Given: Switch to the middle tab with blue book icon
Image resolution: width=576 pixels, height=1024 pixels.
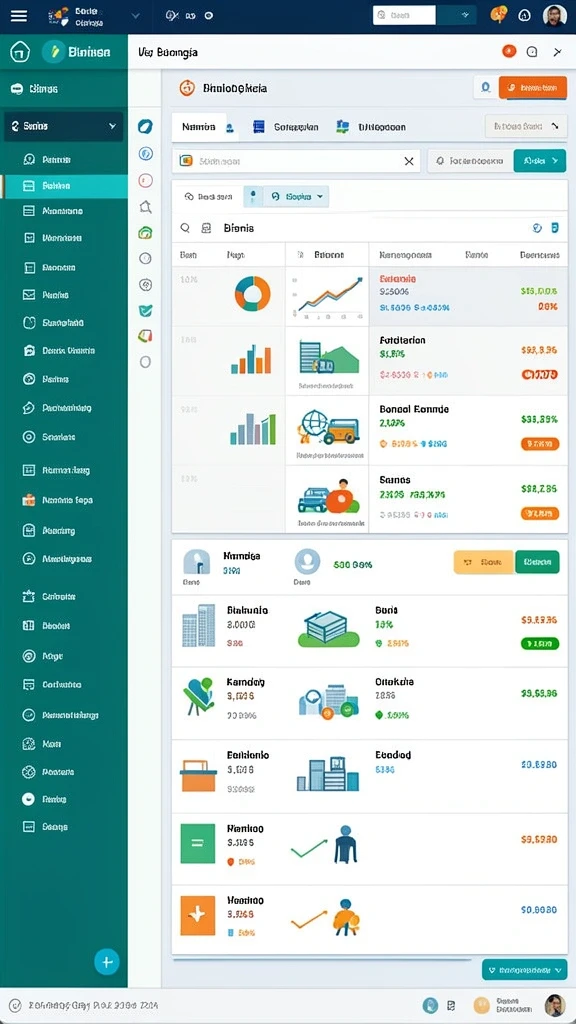Looking at the screenshot, I should click(x=285, y=127).
